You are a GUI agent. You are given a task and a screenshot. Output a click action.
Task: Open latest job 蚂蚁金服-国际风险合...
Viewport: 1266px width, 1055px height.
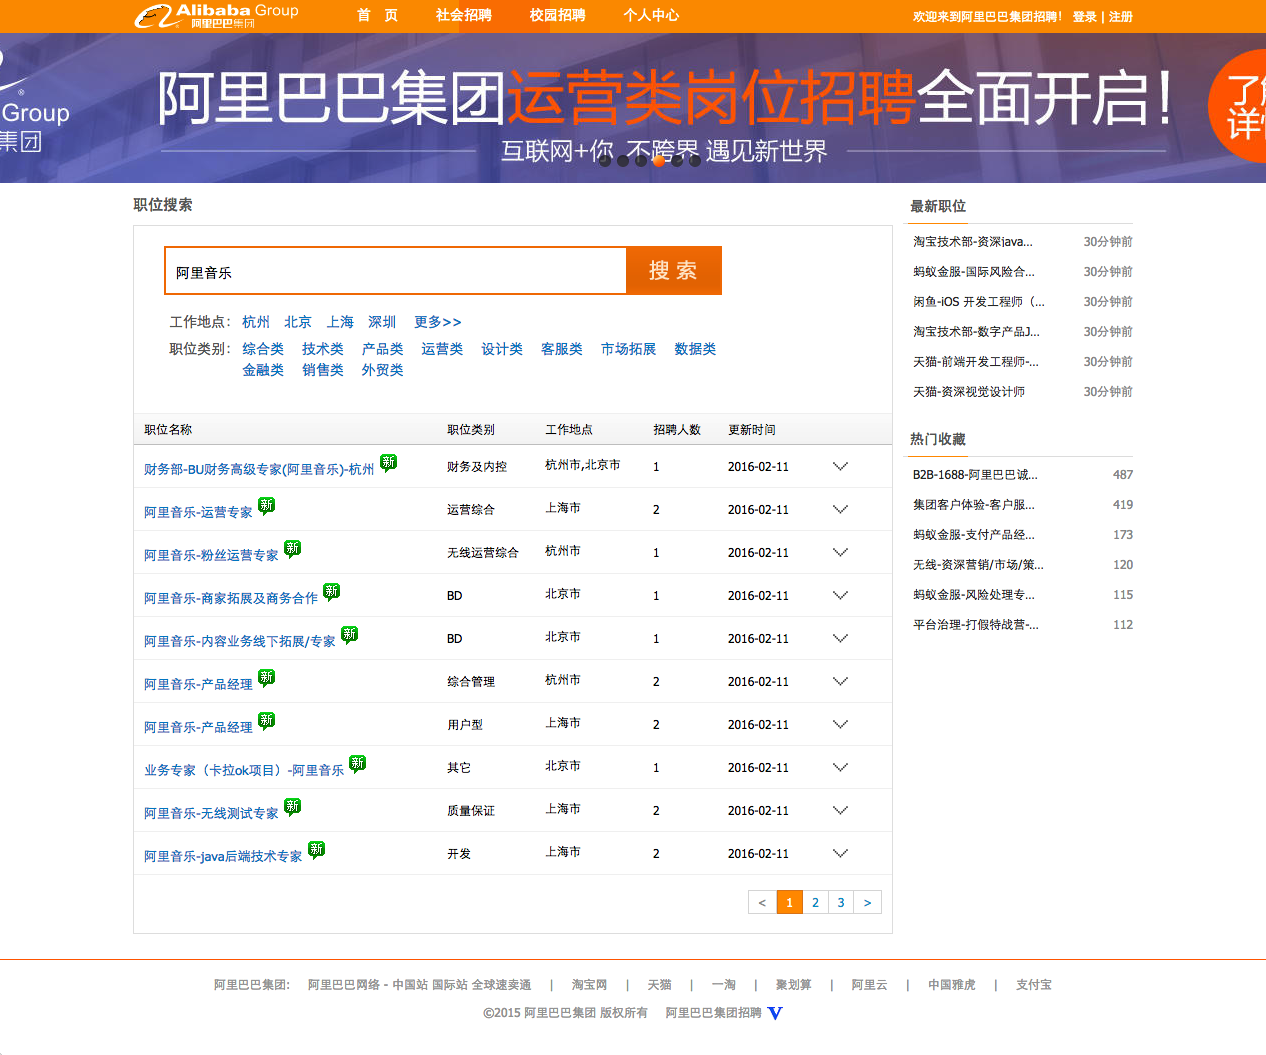974,272
